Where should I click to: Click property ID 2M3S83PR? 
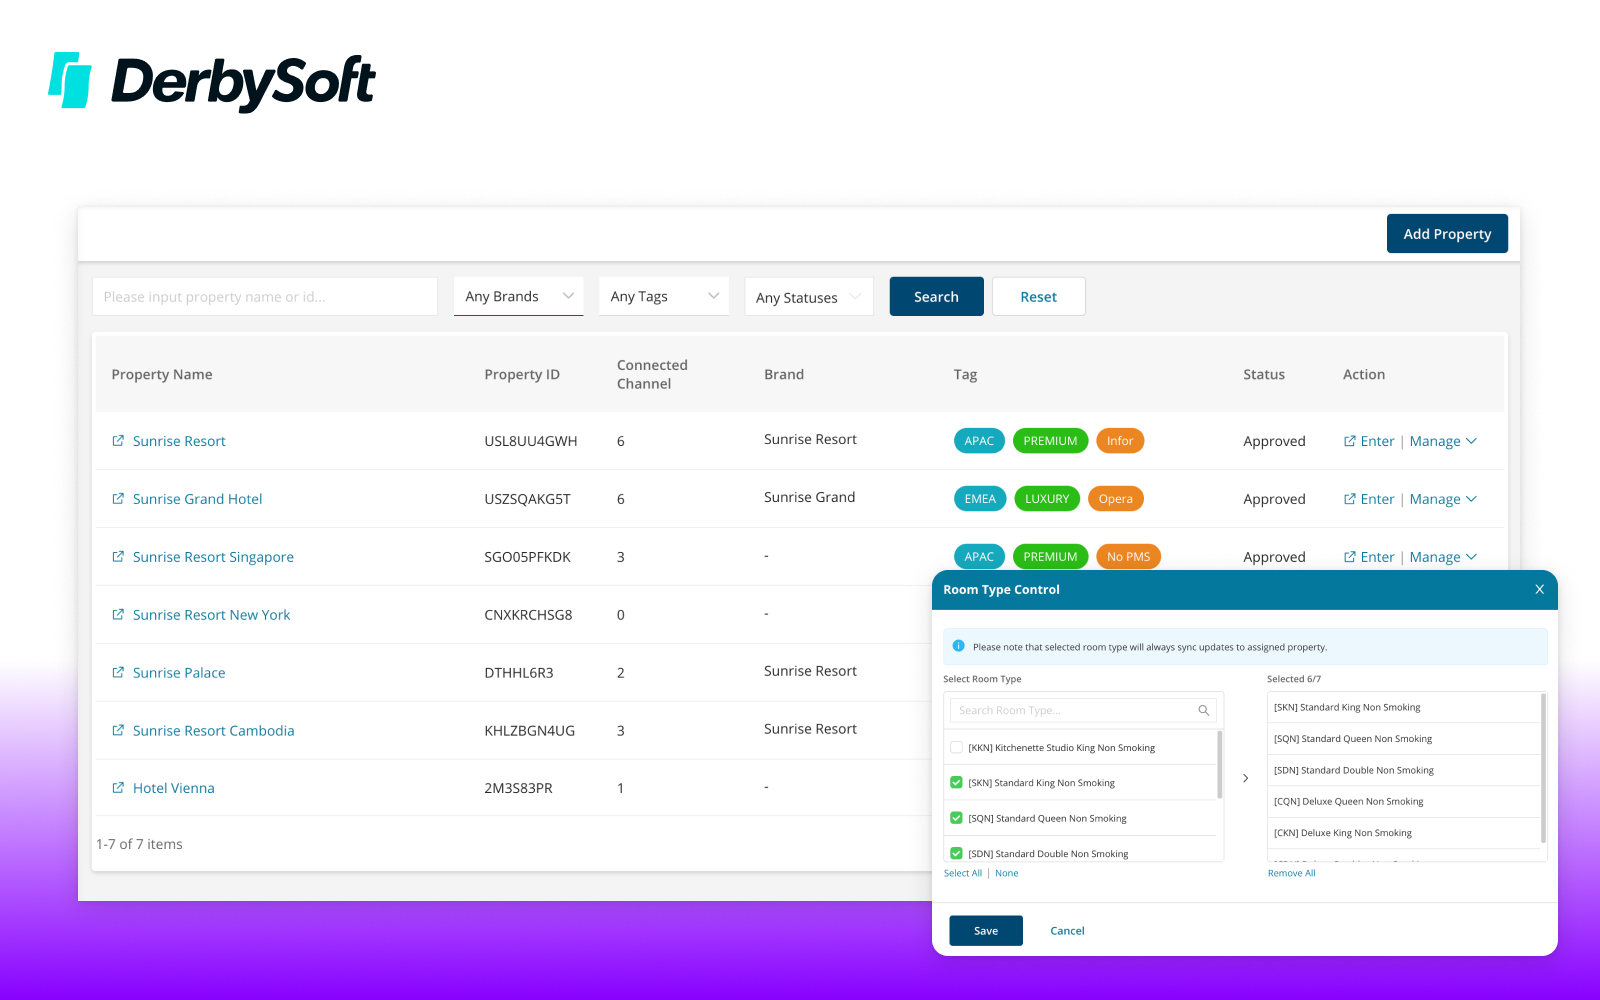(519, 788)
